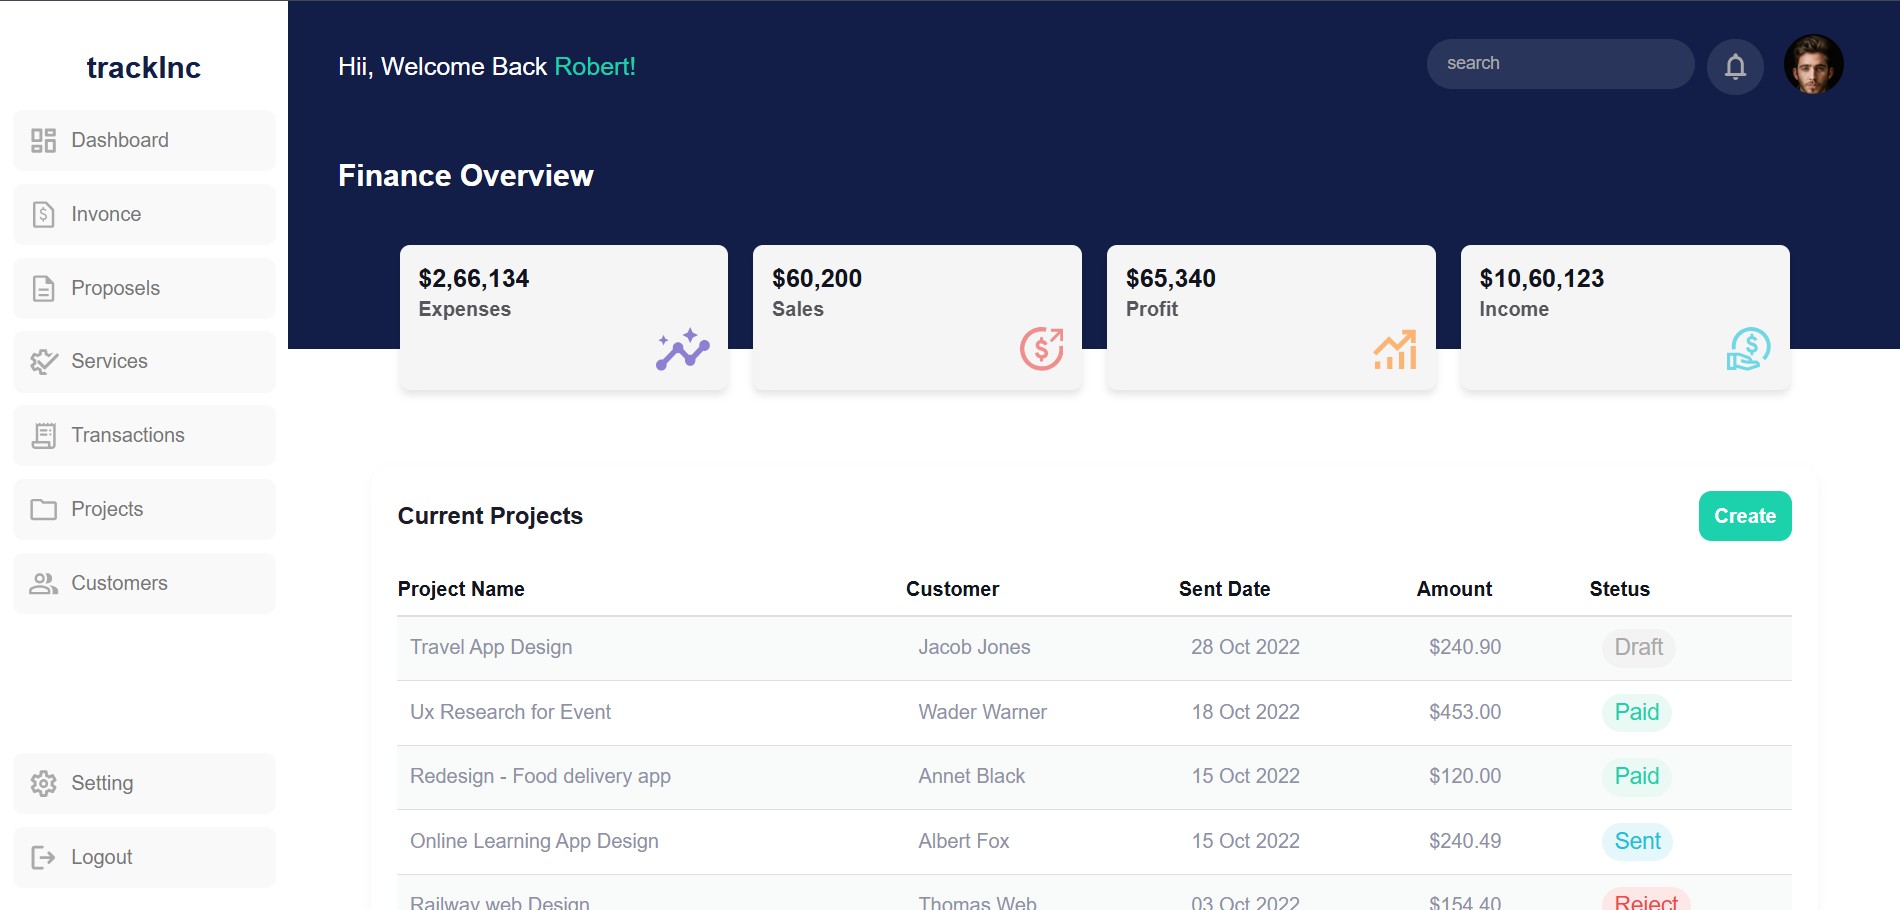
Task: Go to the Invonce page
Action: (144, 214)
